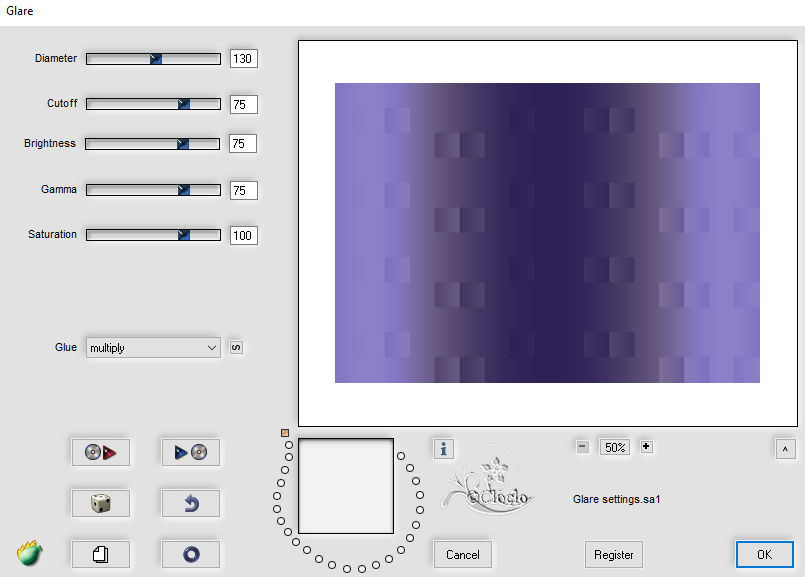
Task: Click the Cancel button
Action: pyautogui.click(x=463, y=554)
